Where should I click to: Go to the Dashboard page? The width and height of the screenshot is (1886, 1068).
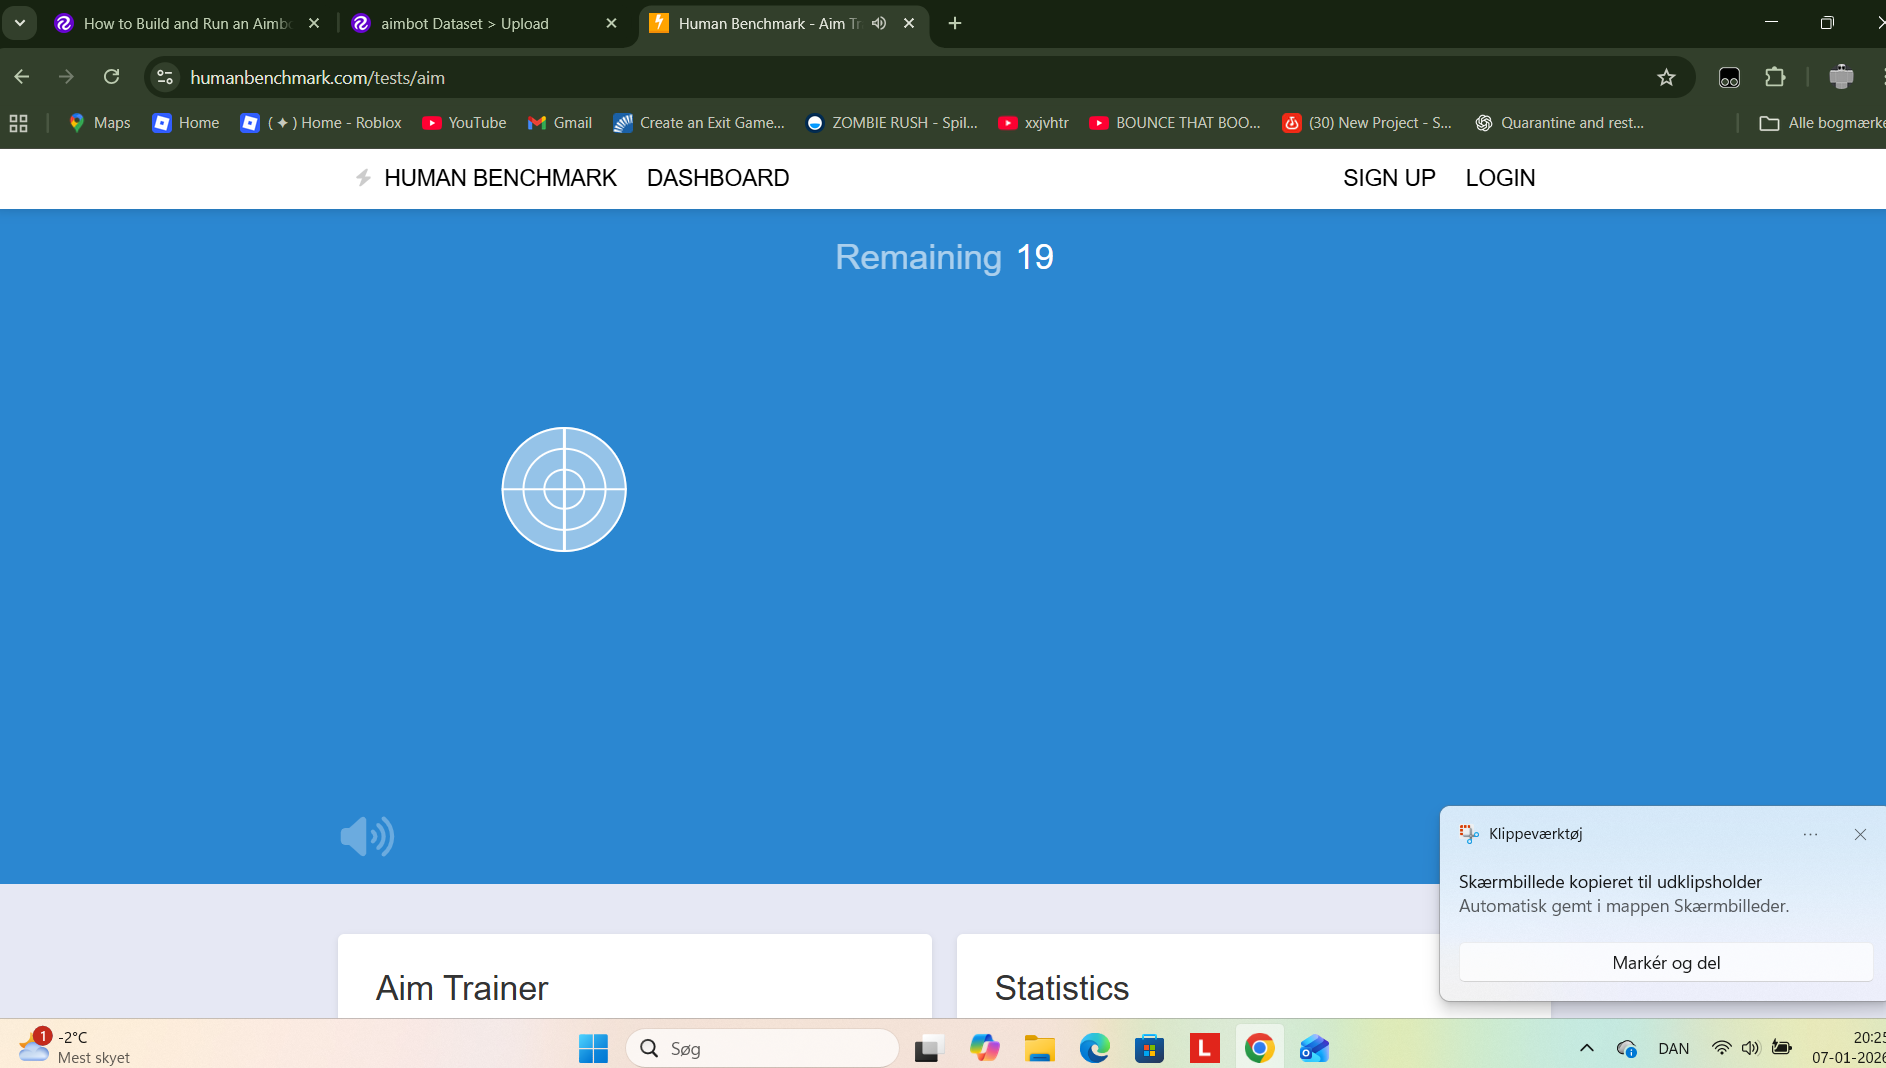(x=718, y=178)
